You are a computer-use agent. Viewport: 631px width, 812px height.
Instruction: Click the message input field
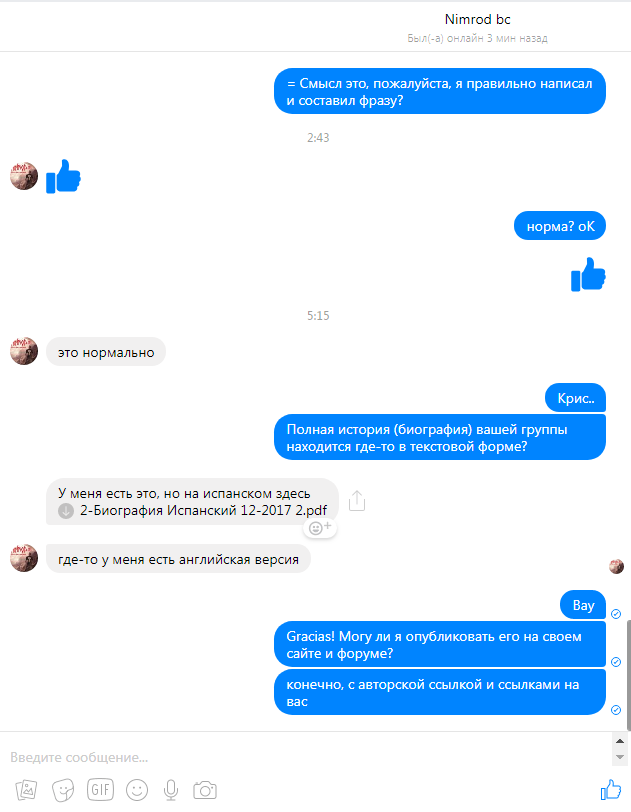(306, 758)
